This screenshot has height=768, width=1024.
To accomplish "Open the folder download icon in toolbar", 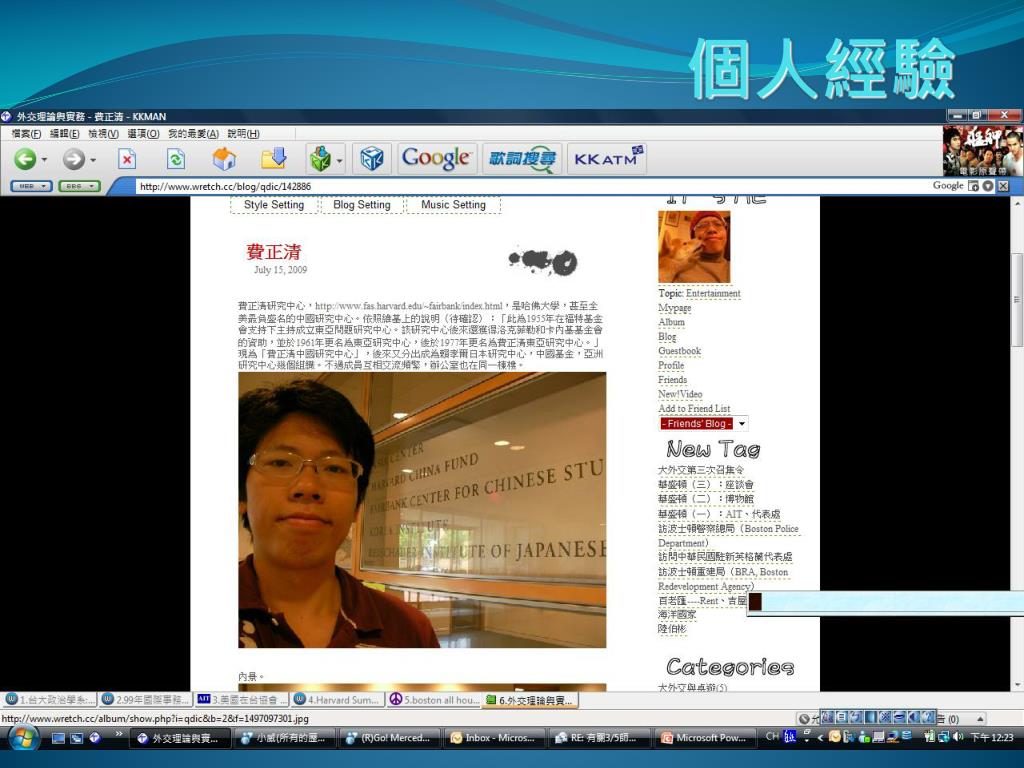I will 274,159.
